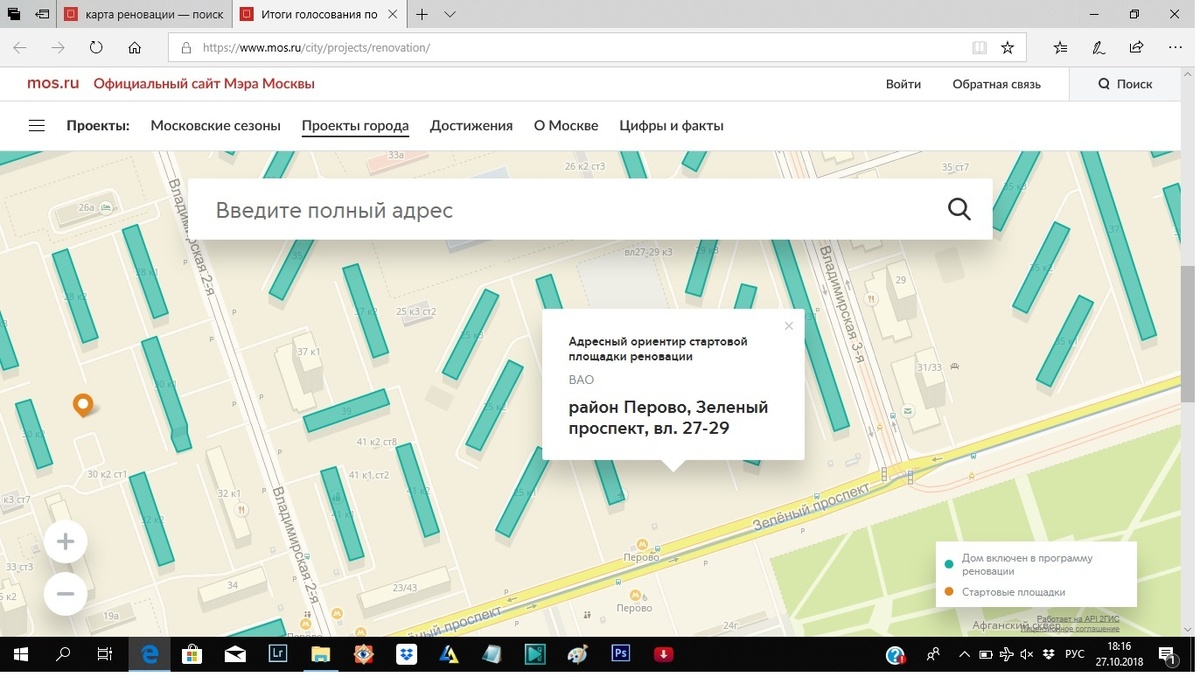Open Dropbox from the taskbar
Image resolution: width=1200 pixels, height=677 pixels.
406,655
